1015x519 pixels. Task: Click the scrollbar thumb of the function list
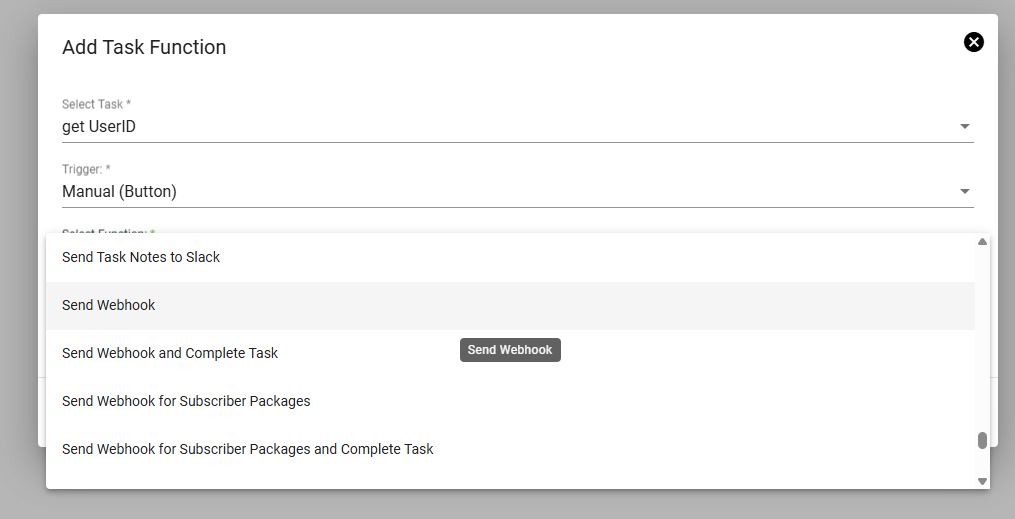click(982, 440)
